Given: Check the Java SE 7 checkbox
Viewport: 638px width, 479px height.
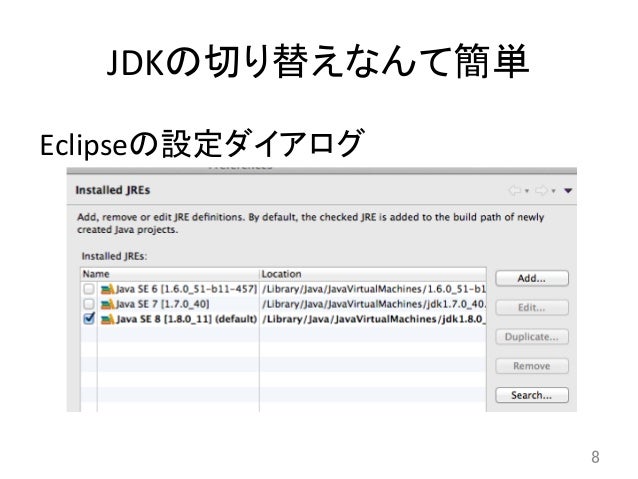Looking at the screenshot, I should pos(89,304).
